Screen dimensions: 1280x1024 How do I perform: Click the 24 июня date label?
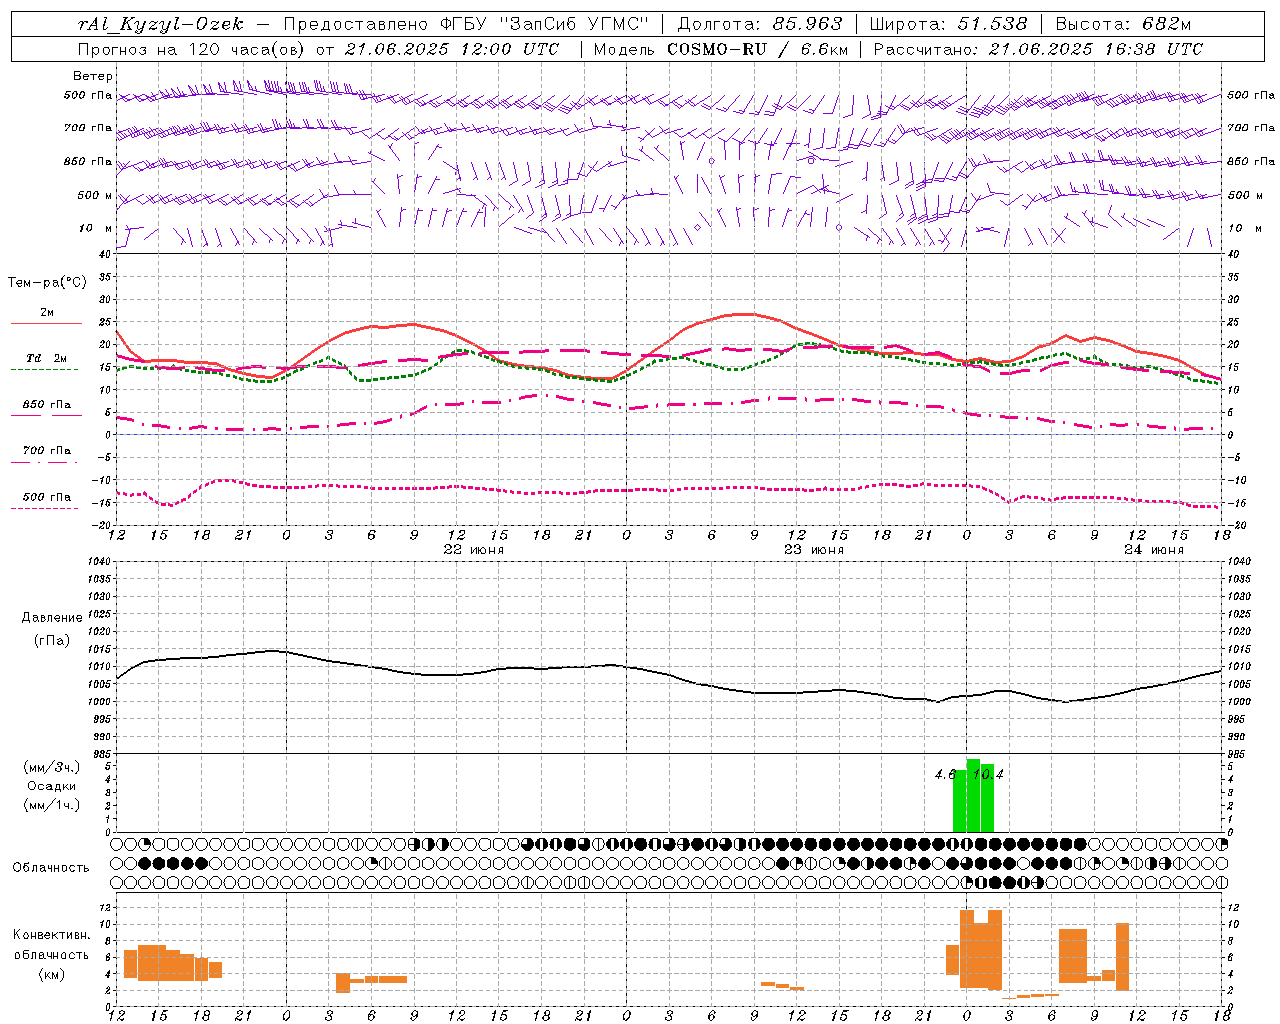click(x=1154, y=550)
